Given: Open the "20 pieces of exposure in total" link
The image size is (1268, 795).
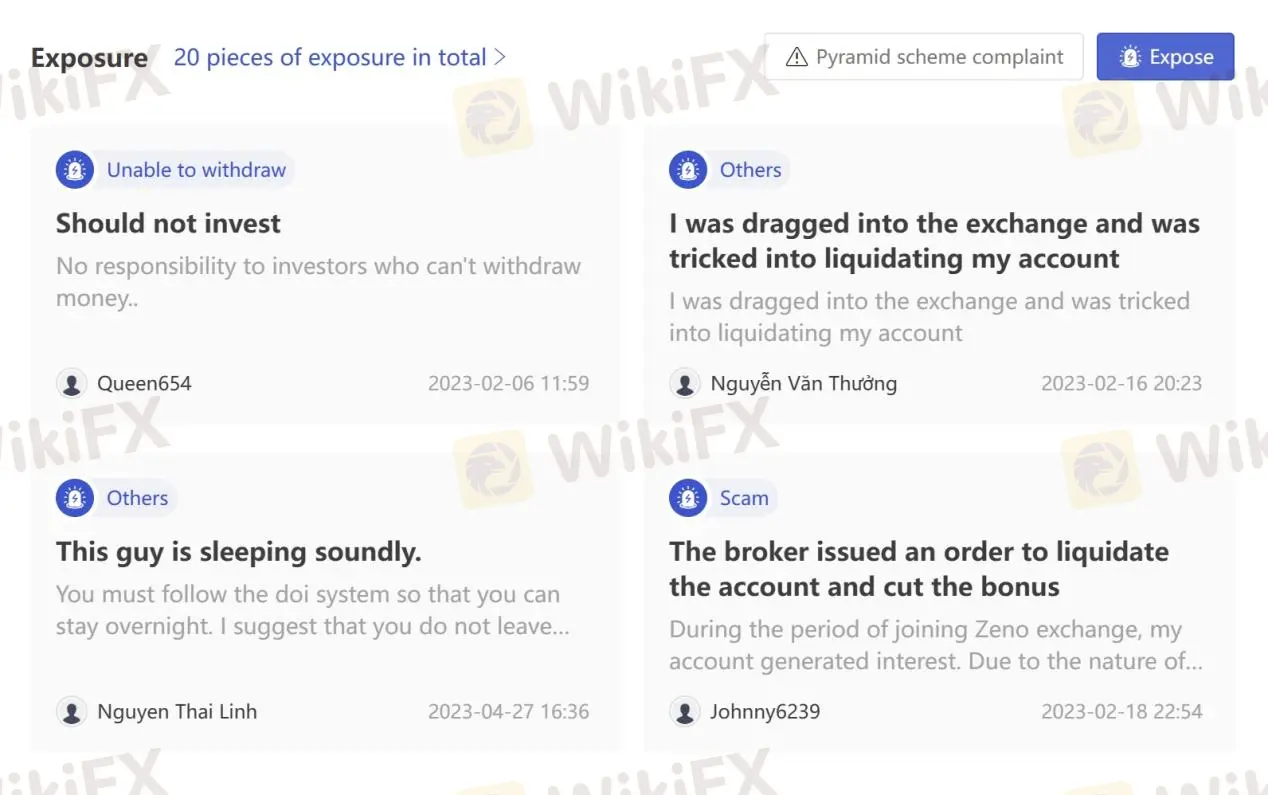Looking at the screenshot, I should tap(328, 57).
